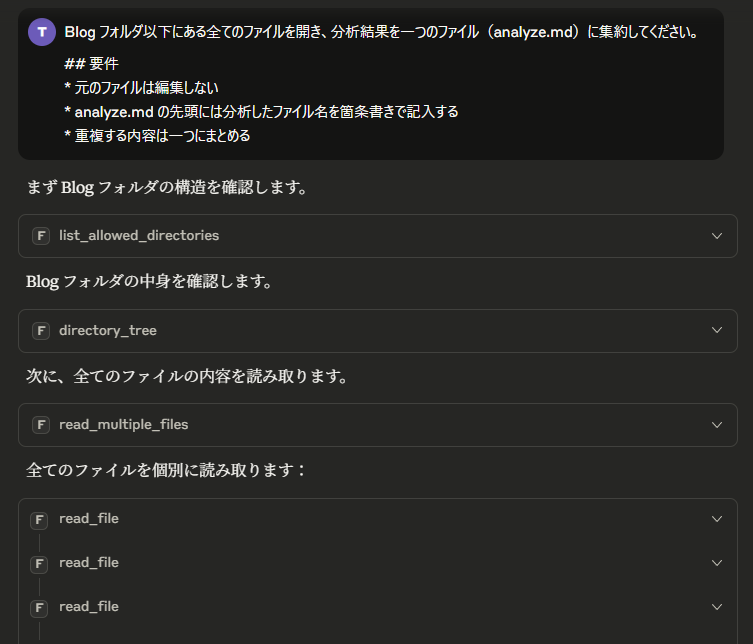This screenshot has height=644, width=753.
Task: Open the first read_file chevron
Action: click(717, 519)
